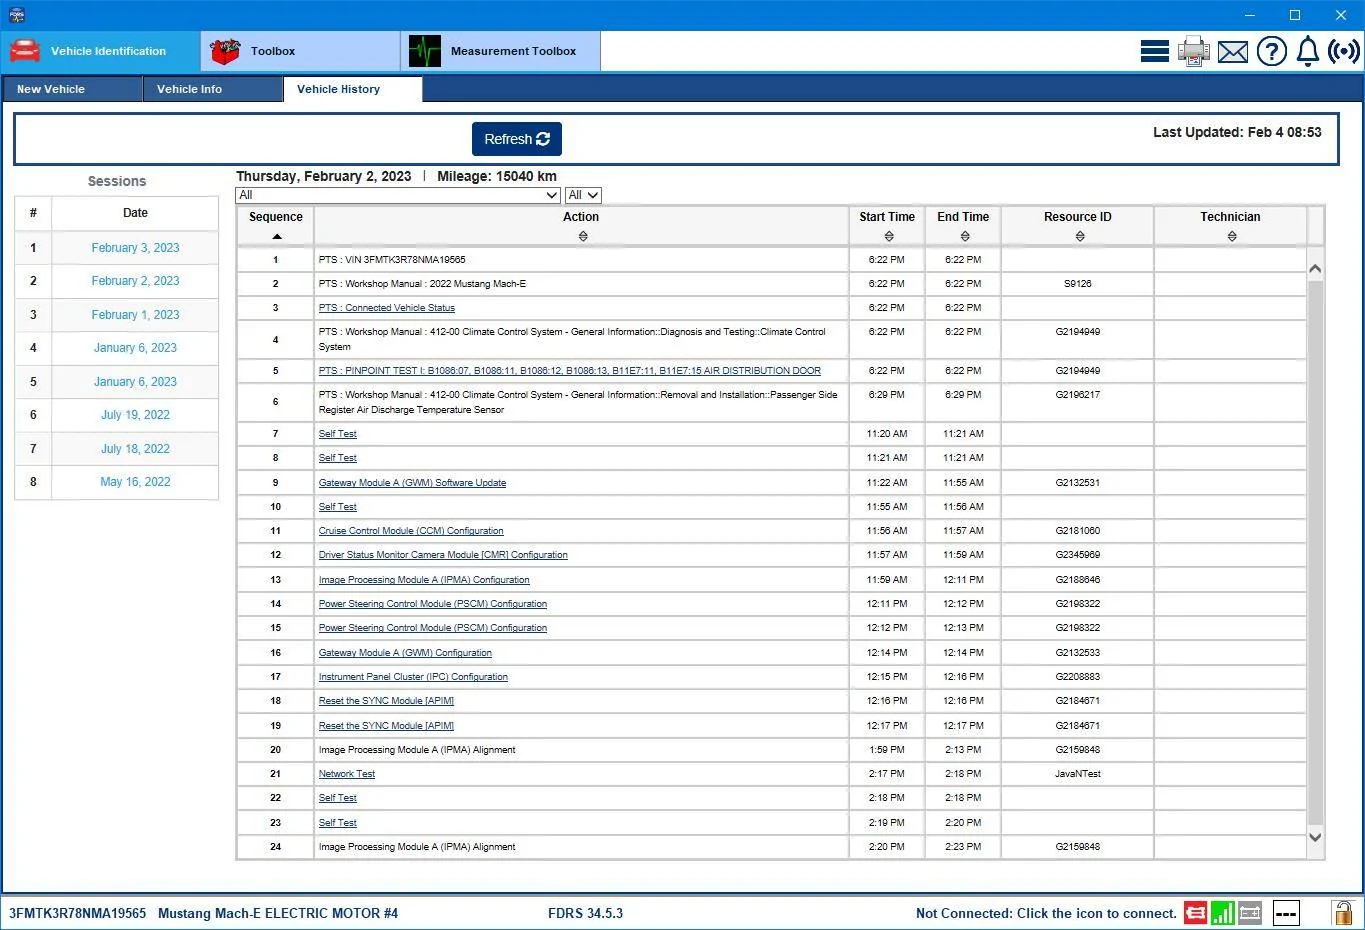
Task: Sort by Resource ID column
Action: [x=1080, y=237]
